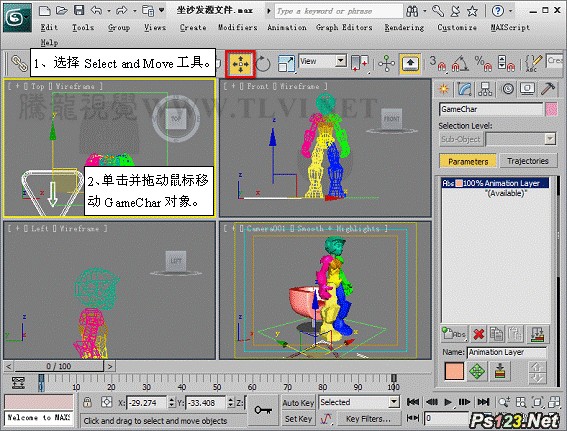The height and width of the screenshot is (431, 567).
Task: Open the Edit menu
Action: coord(49,27)
